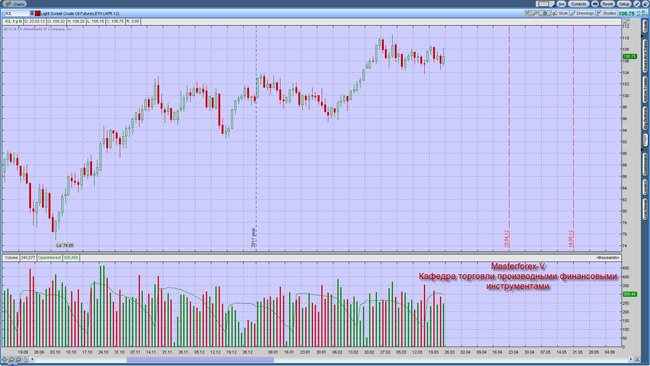Viewport: 650px width, 366px height.
Task: Click the link icon in top header
Action: pyautogui.click(x=594, y=4)
